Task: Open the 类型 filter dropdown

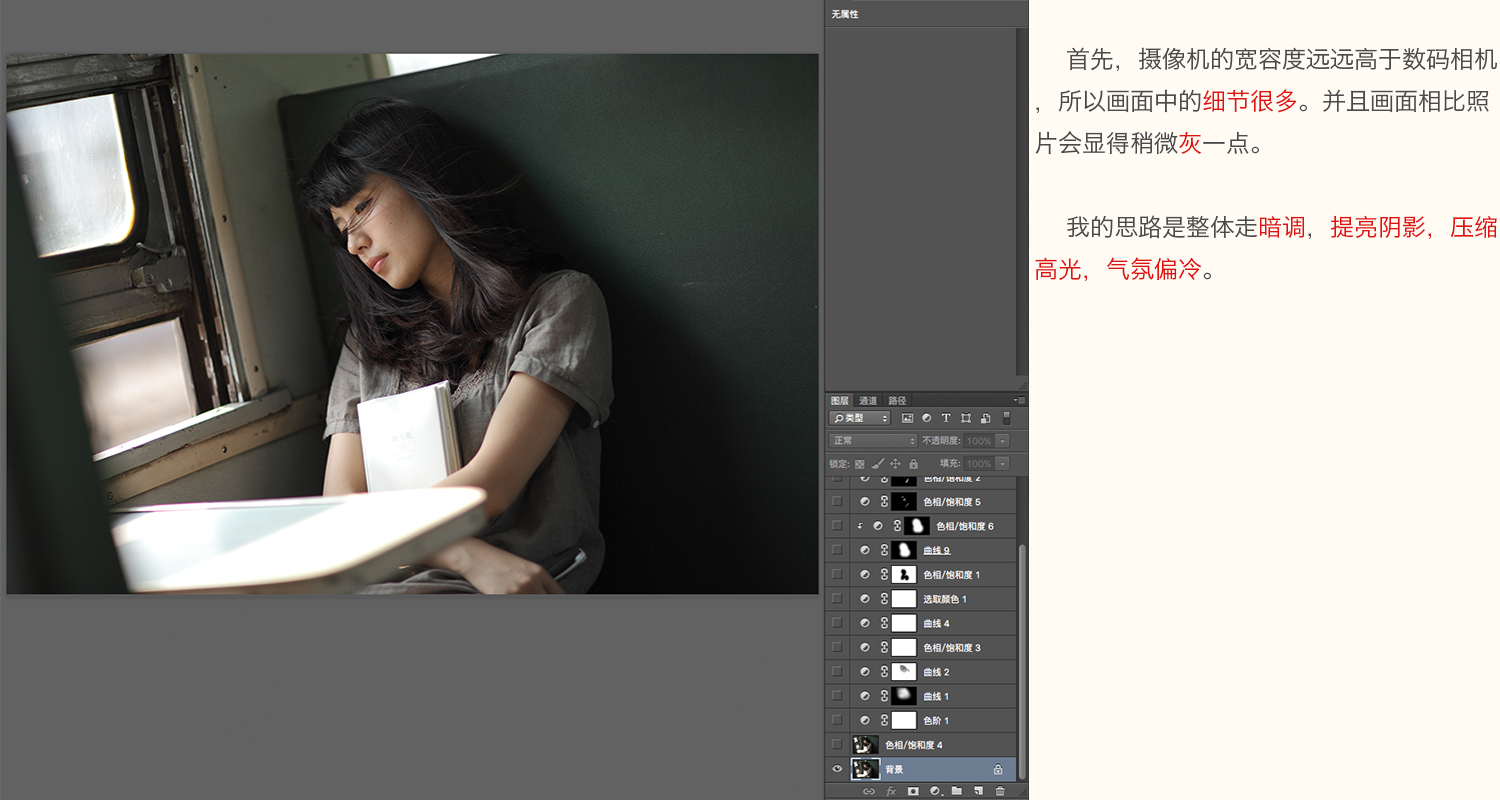Action: click(859, 418)
